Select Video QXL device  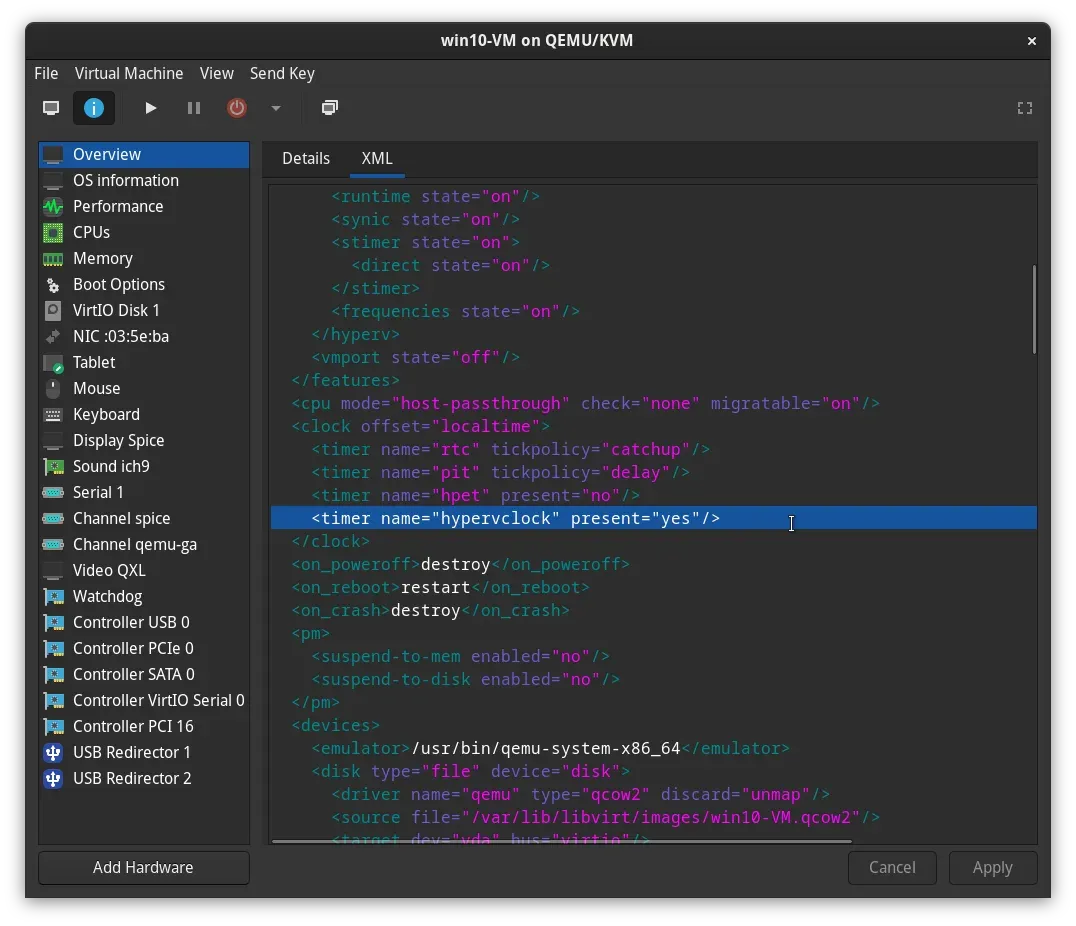coord(144,570)
